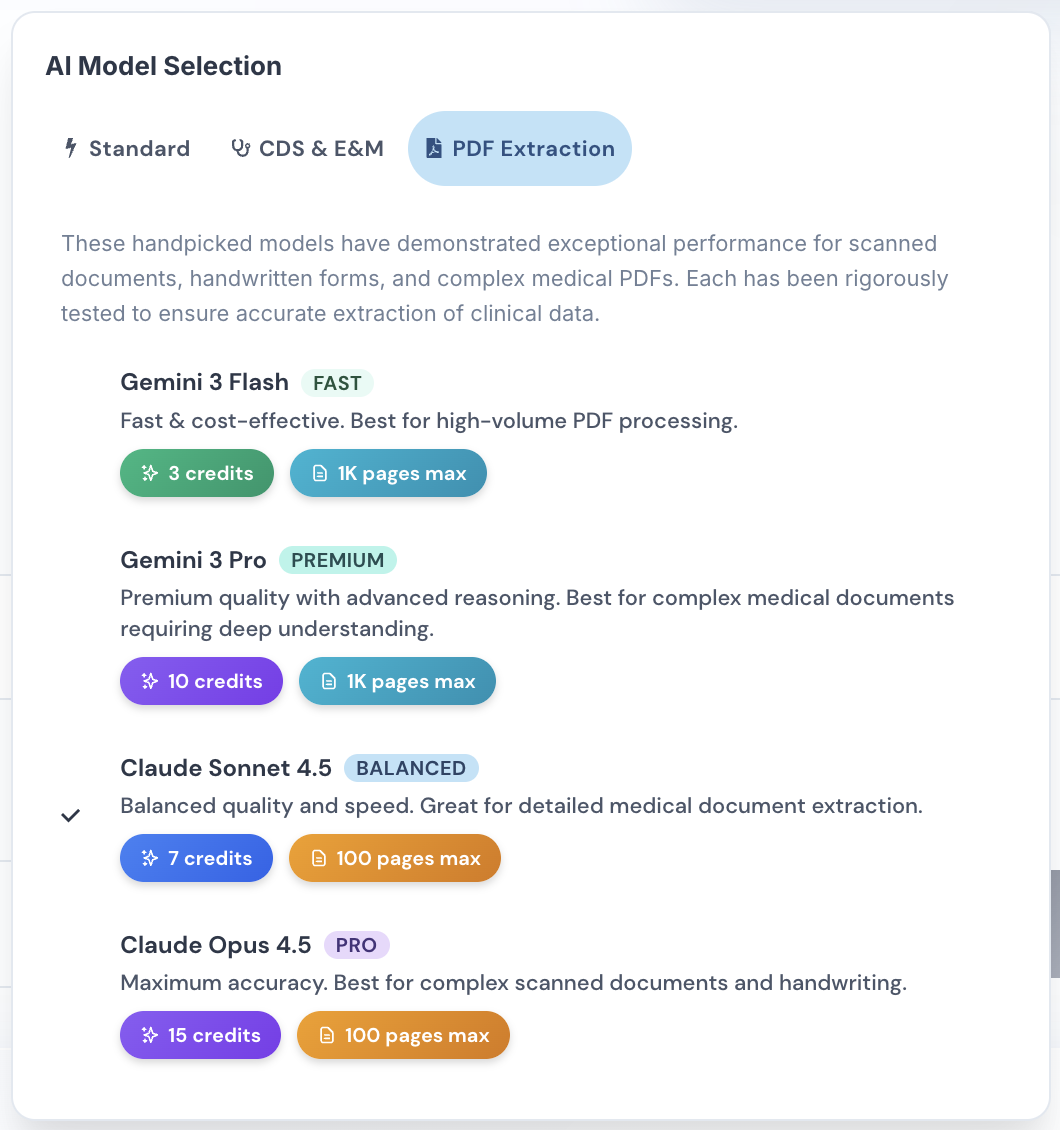Viewport: 1060px width, 1130px height.
Task: Click the document icon in Claude Opus 100 pages badge
Action: pyautogui.click(x=326, y=1035)
